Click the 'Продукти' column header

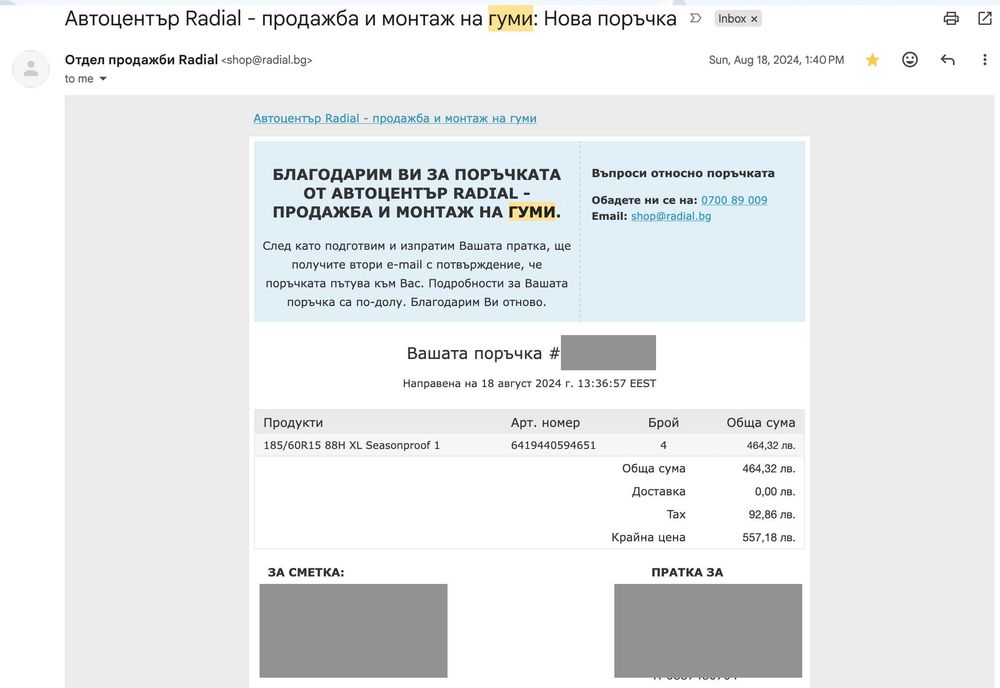click(293, 423)
